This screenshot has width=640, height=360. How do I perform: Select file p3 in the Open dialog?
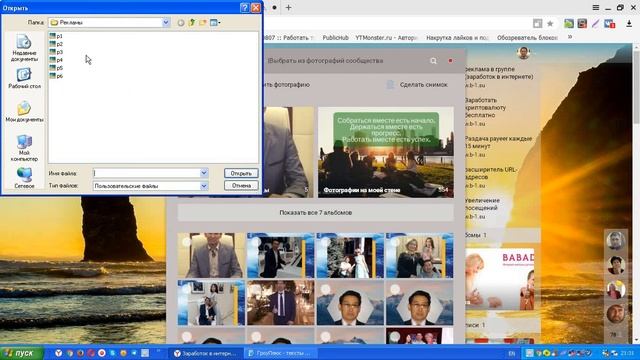(56, 52)
